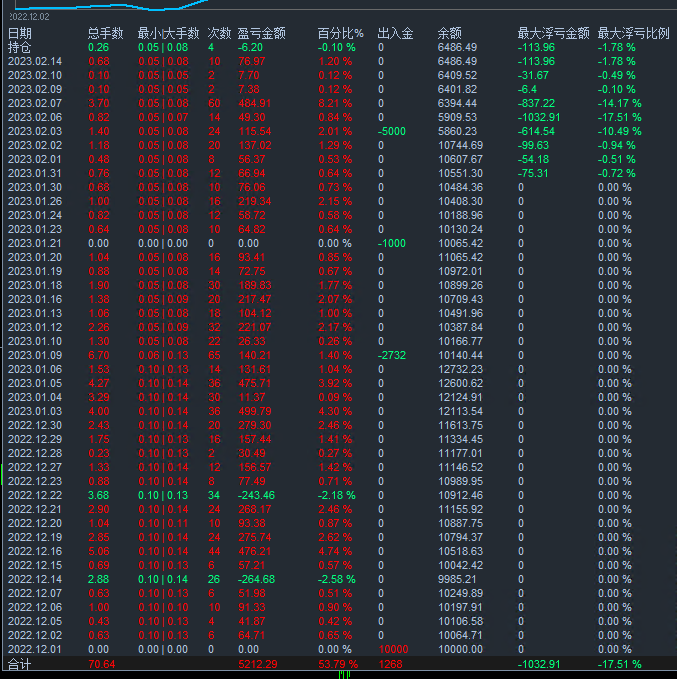Click the -6.20 open position loss

click(x=250, y=47)
